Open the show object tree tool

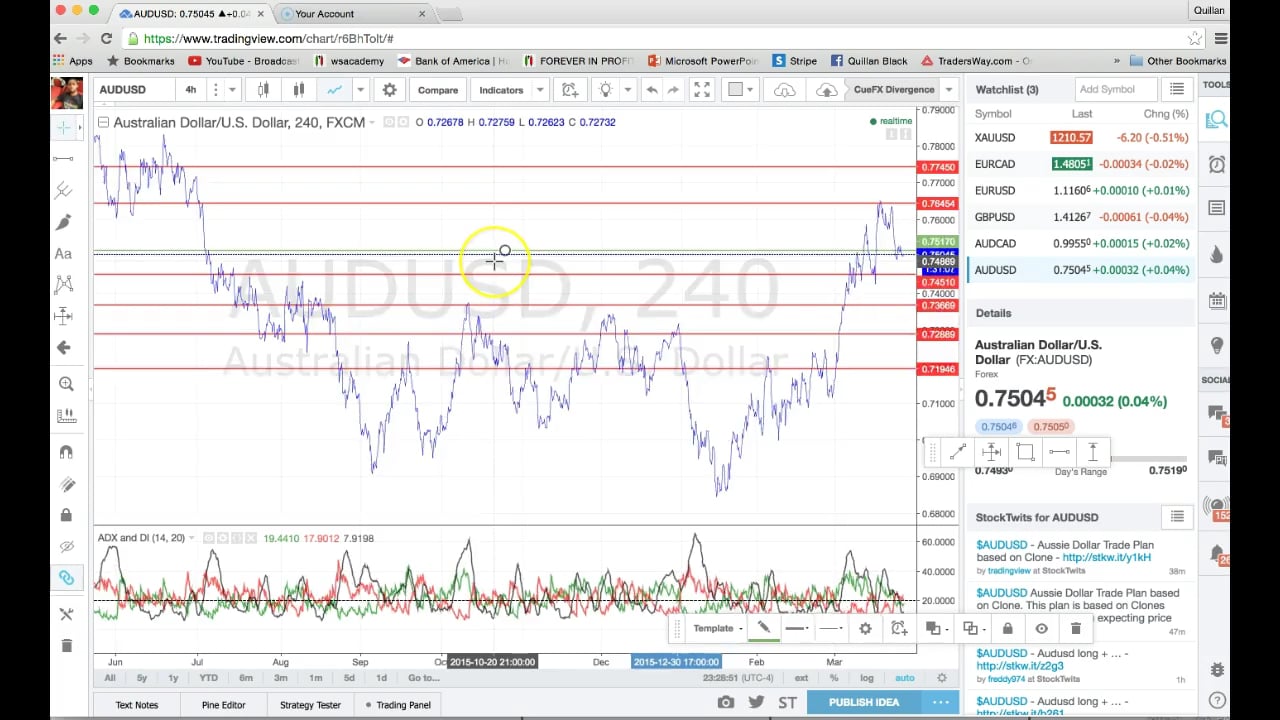pyautogui.click(x=66, y=614)
